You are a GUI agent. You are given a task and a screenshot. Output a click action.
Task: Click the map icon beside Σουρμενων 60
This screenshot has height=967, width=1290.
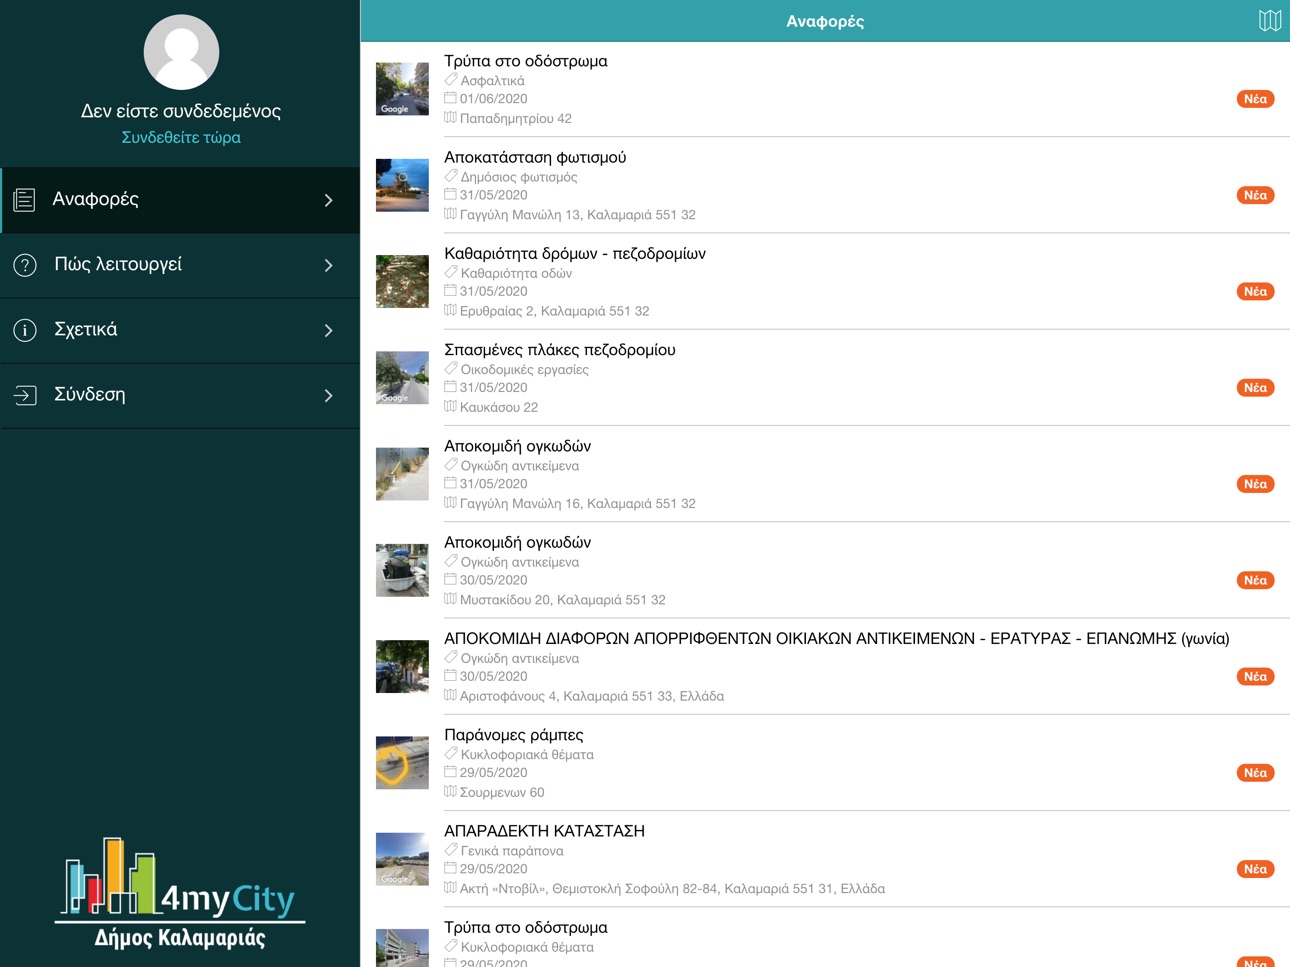[x=450, y=791]
